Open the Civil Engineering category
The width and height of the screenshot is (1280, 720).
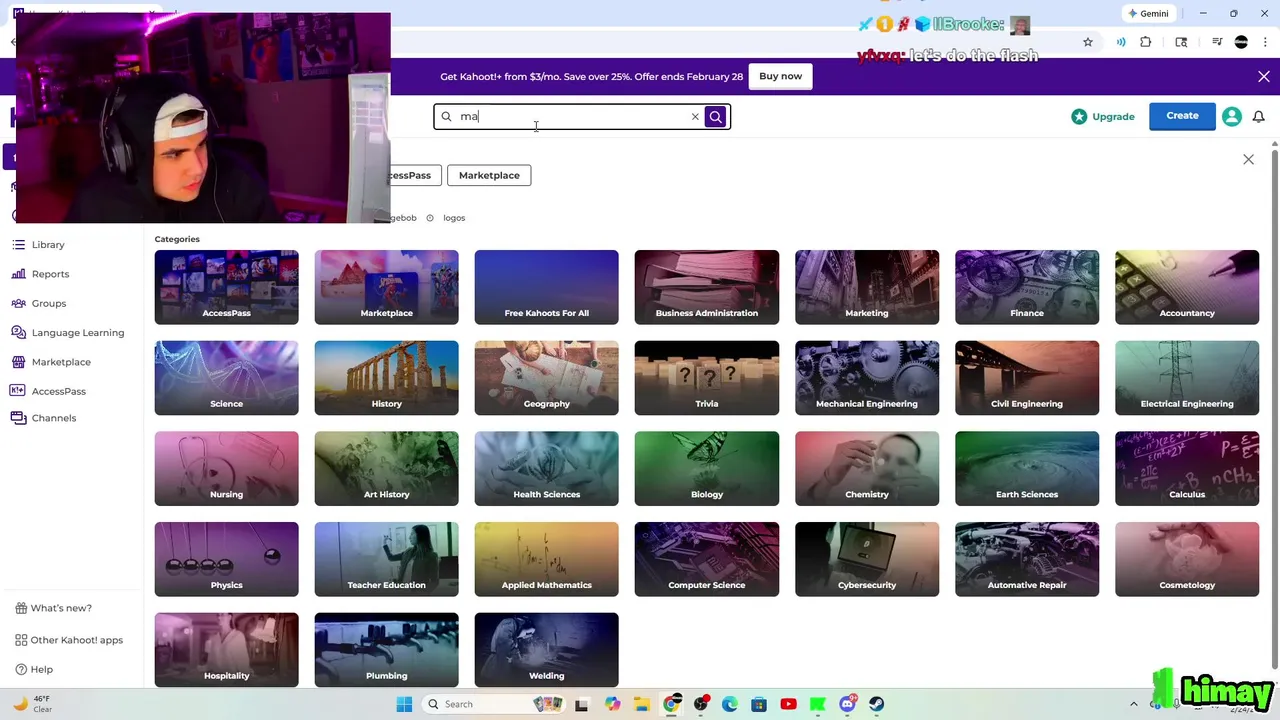click(x=1026, y=378)
